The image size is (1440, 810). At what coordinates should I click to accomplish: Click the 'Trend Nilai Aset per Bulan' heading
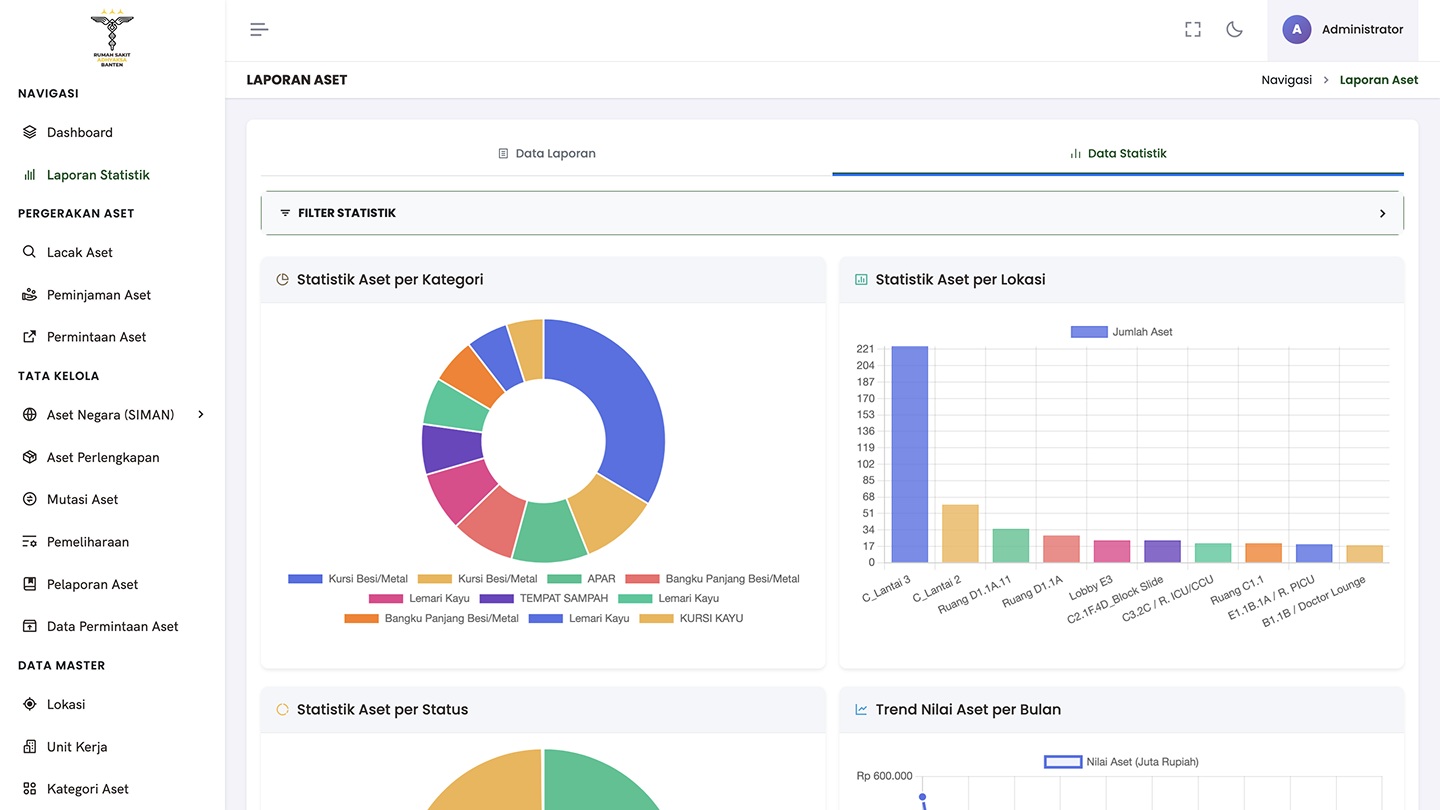(968, 710)
